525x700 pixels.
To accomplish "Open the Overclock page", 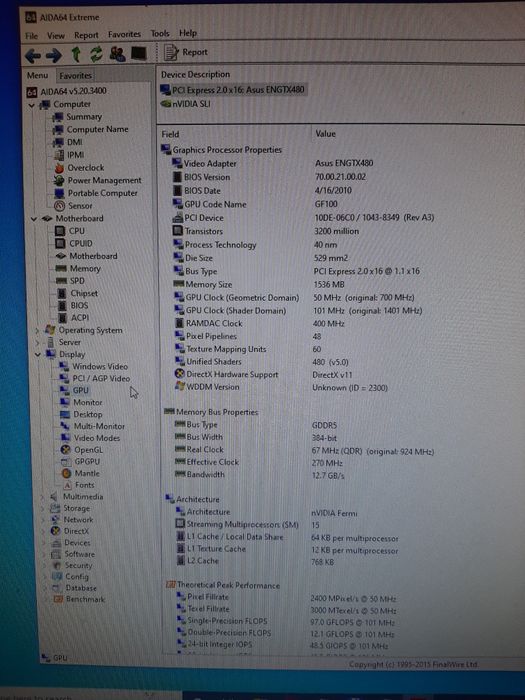I will [x=79, y=168].
